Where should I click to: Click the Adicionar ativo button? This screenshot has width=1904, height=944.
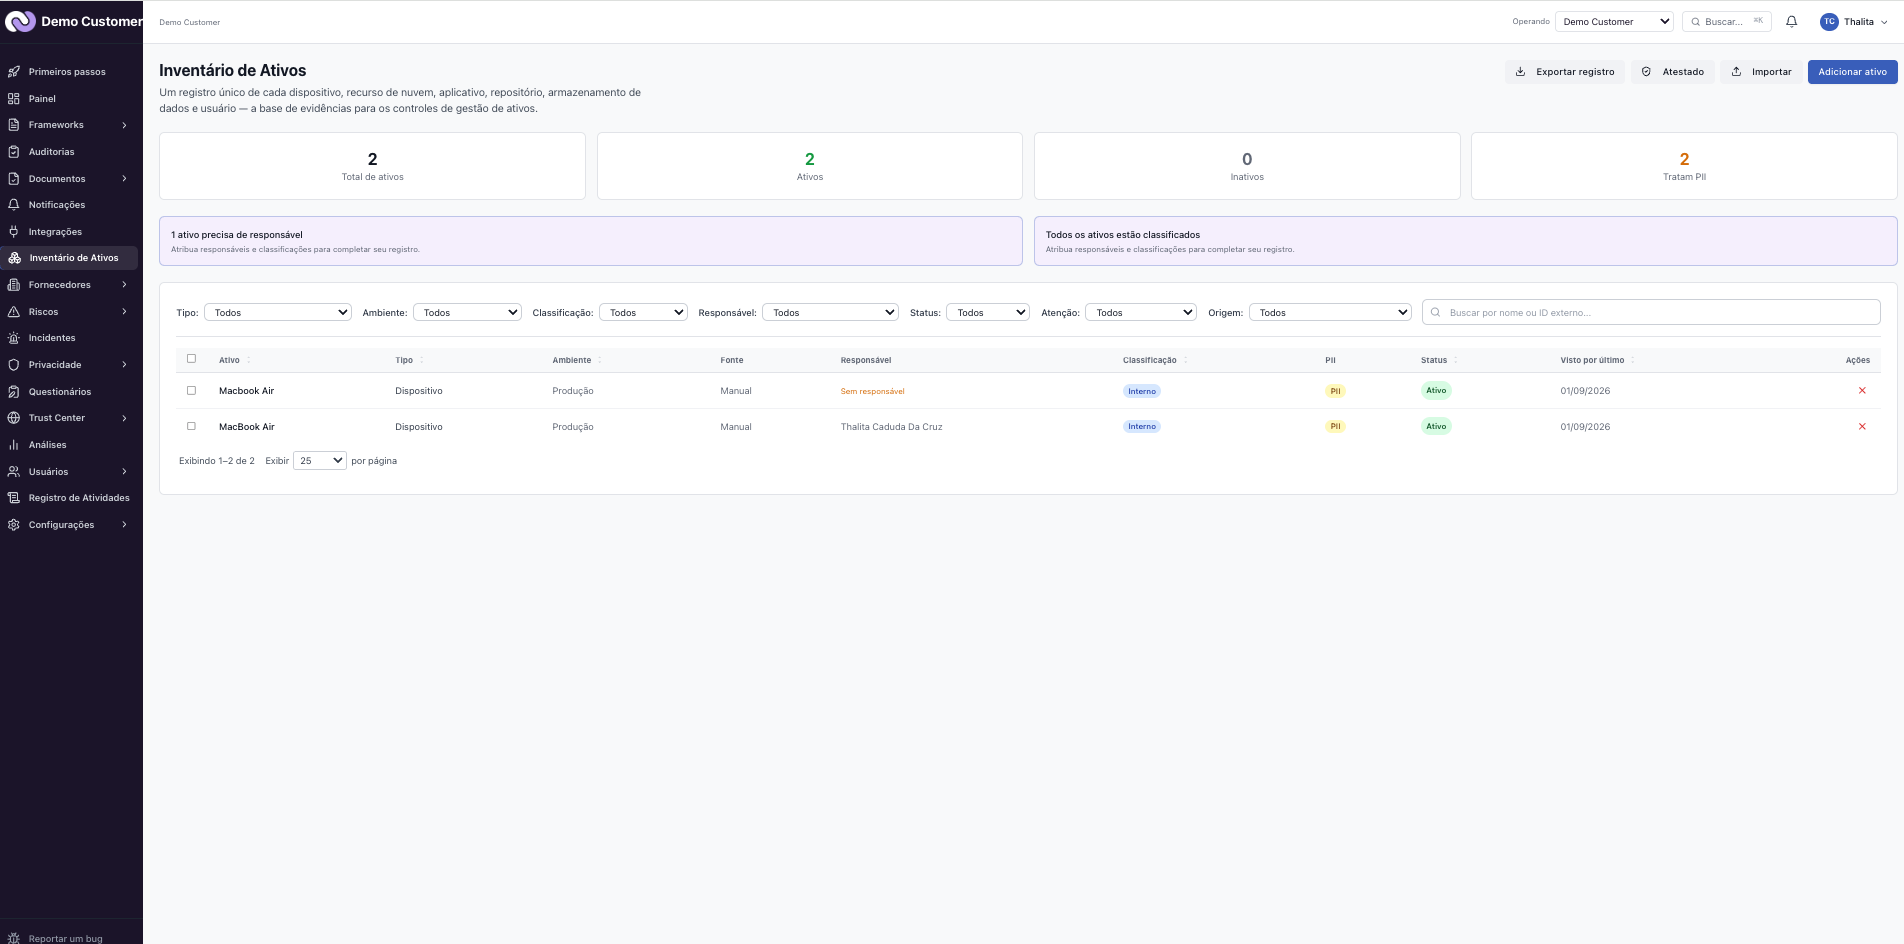(x=1852, y=72)
